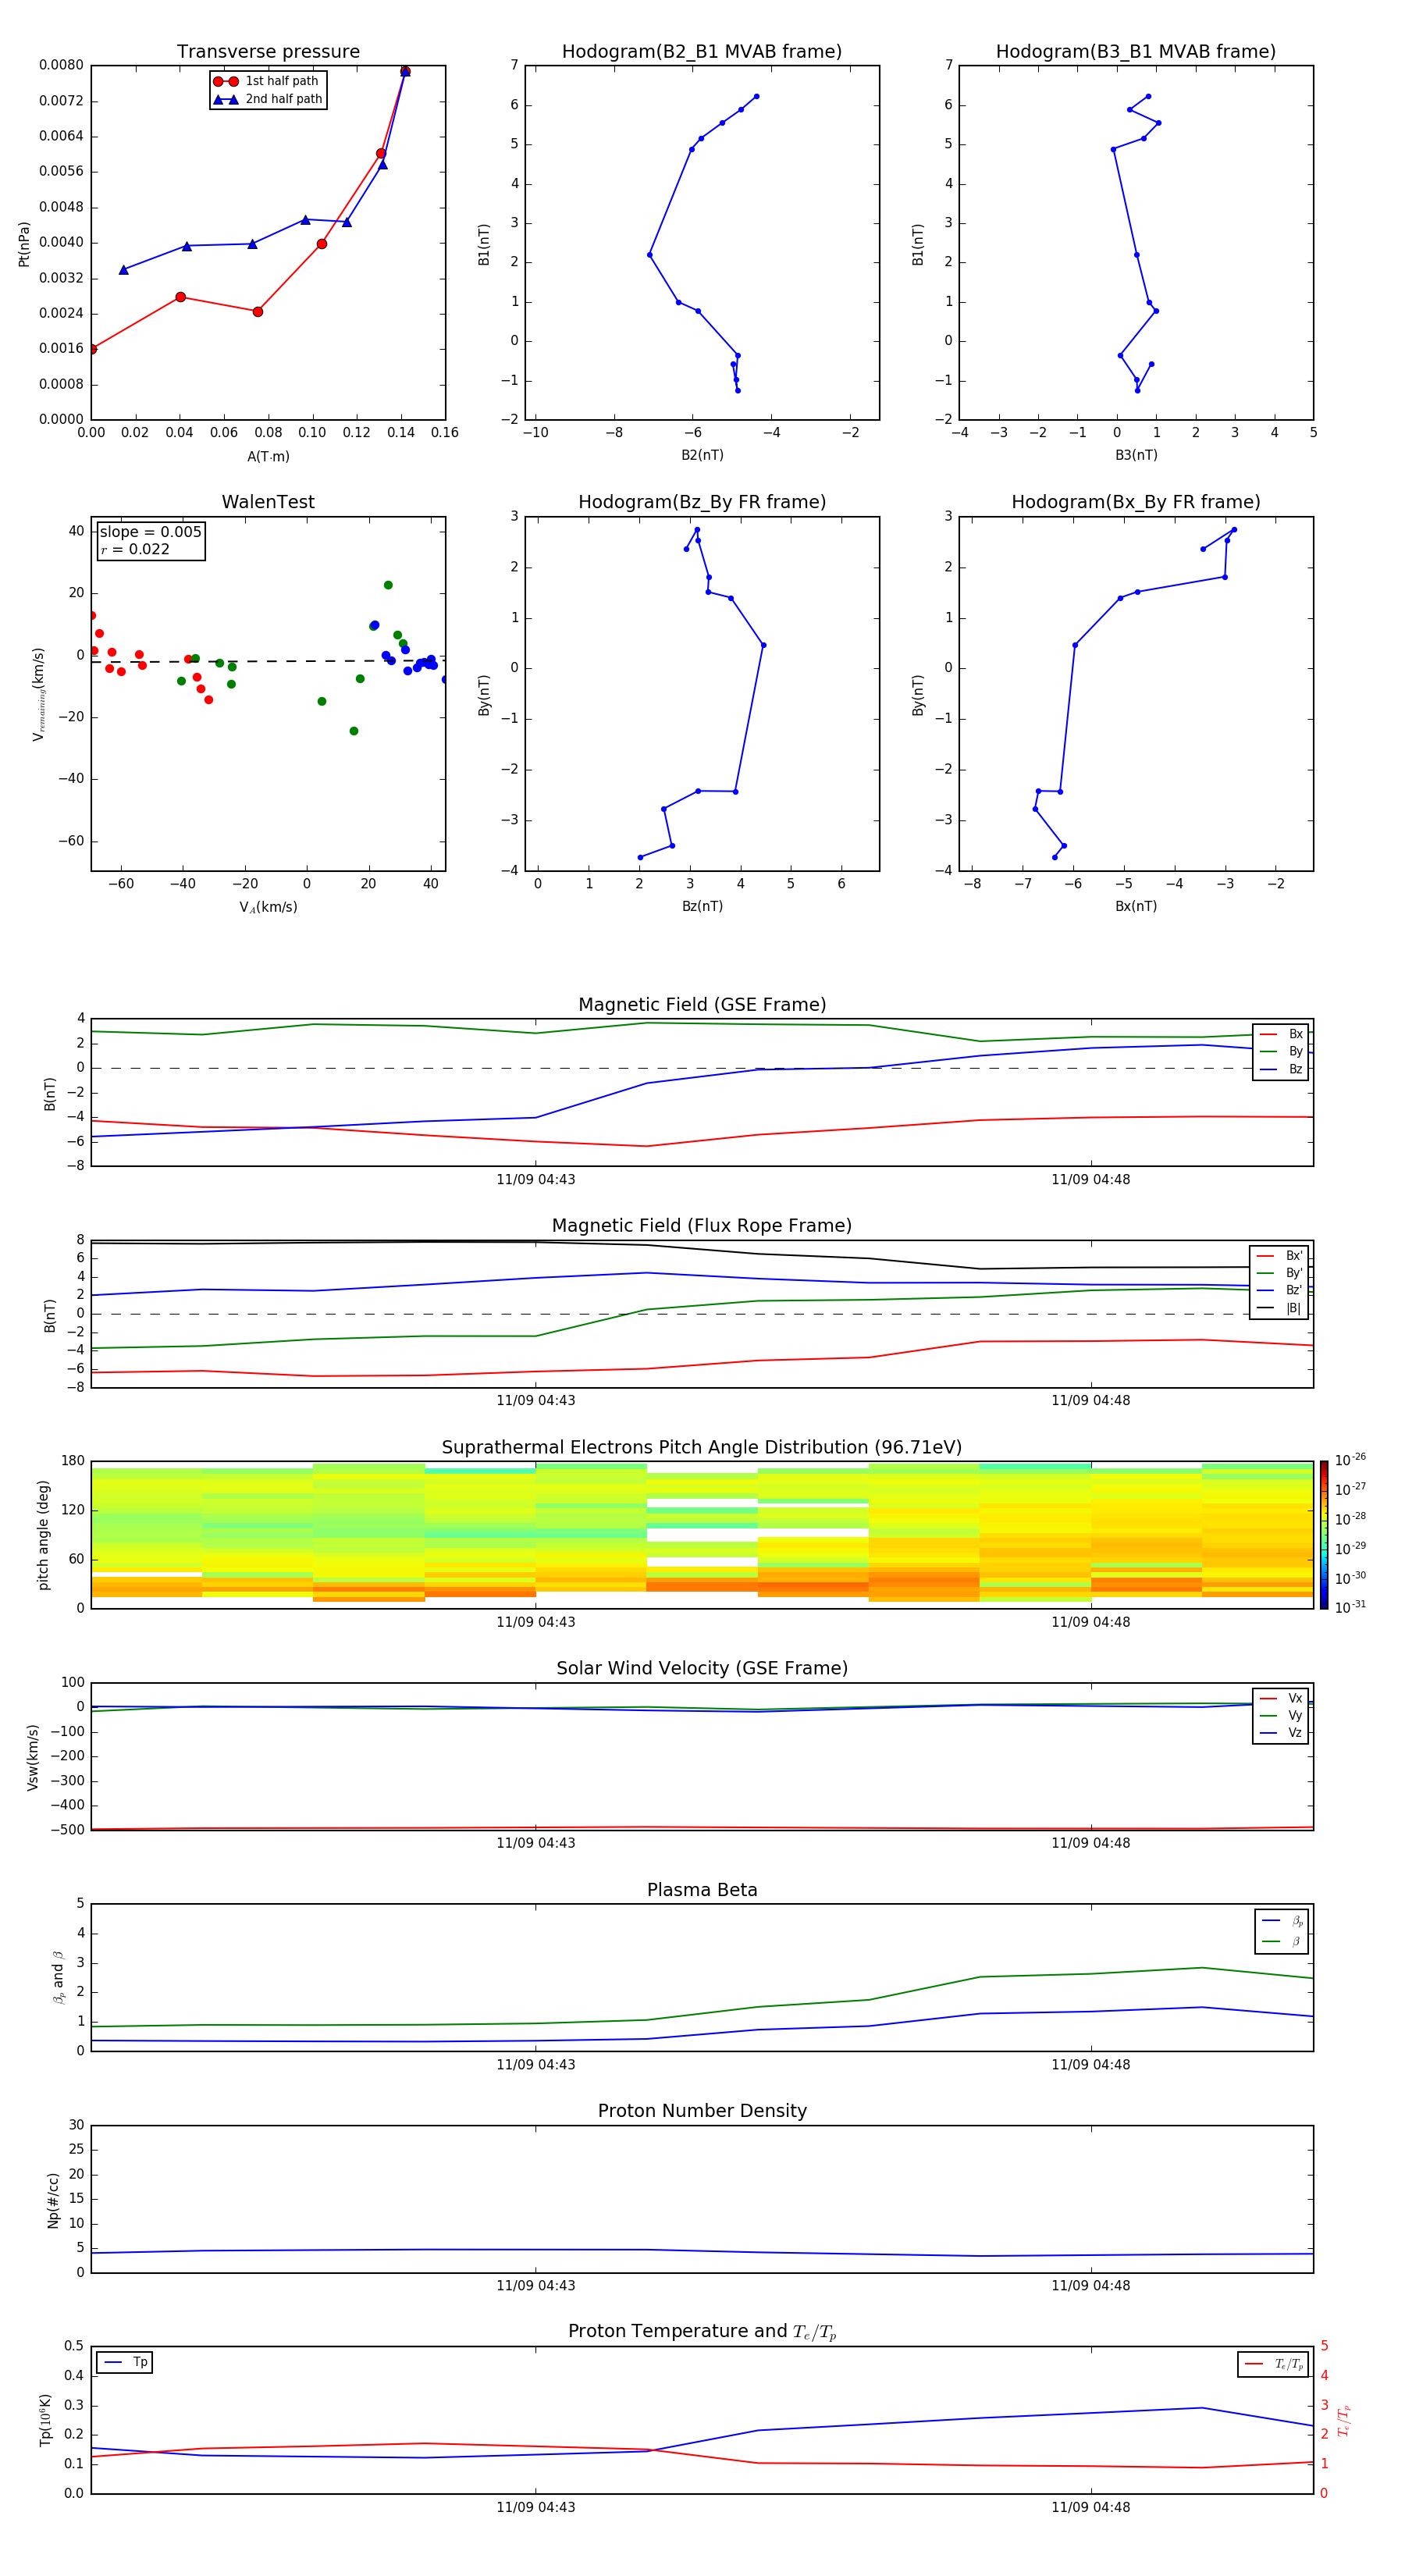Click the 'slope = 0.005' annotation
This screenshot has height=2576, width=1405.
tap(151, 532)
